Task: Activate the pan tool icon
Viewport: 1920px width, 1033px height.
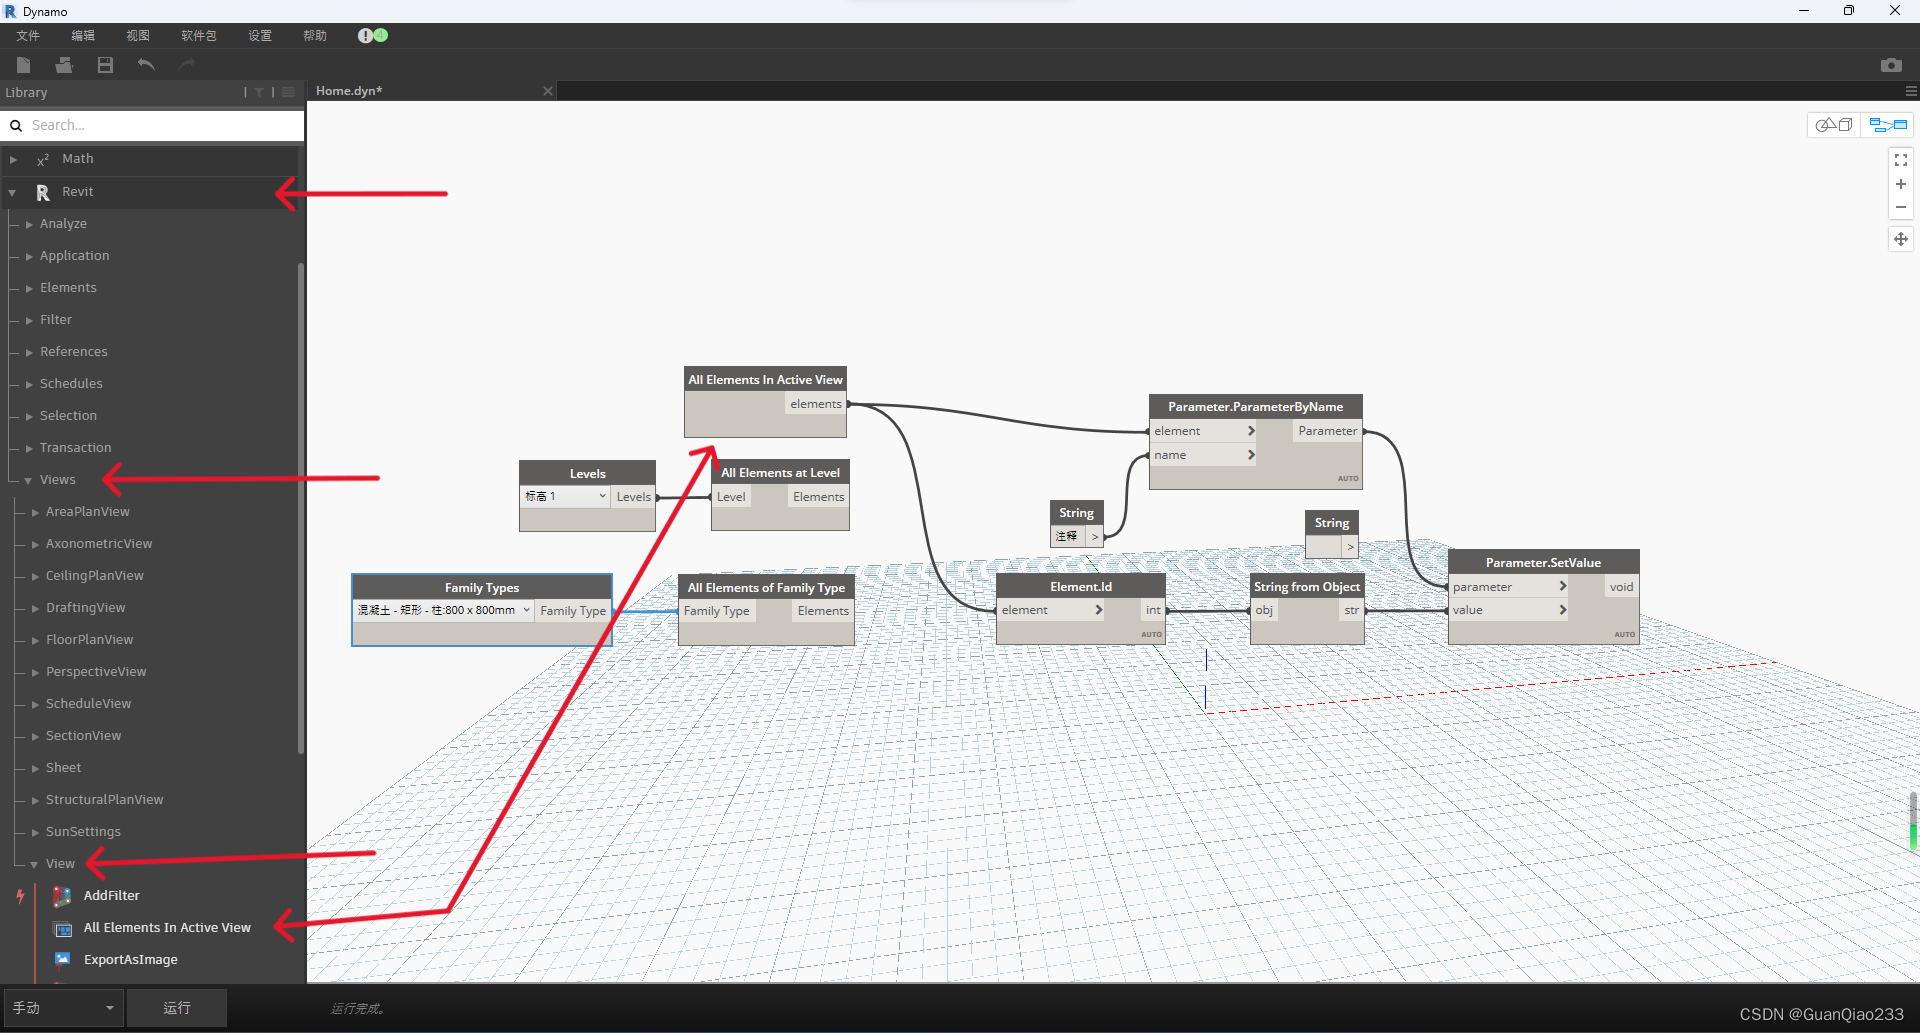Action: [x=1901, y=239]
